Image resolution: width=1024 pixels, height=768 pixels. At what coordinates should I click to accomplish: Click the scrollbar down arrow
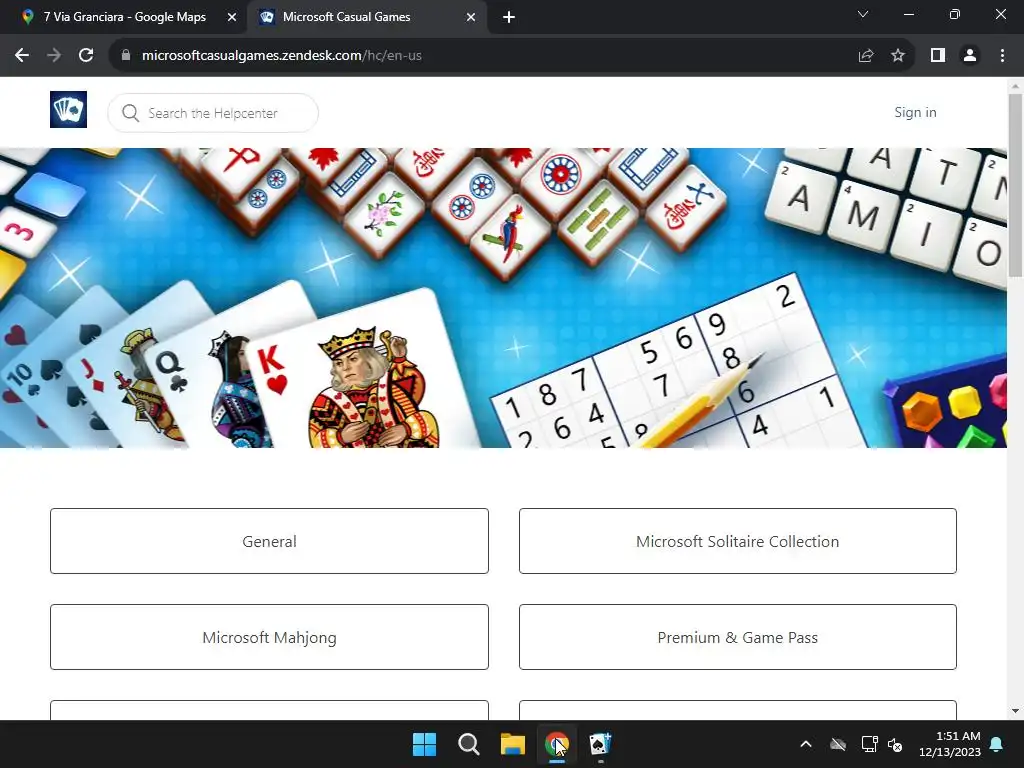1015,711
